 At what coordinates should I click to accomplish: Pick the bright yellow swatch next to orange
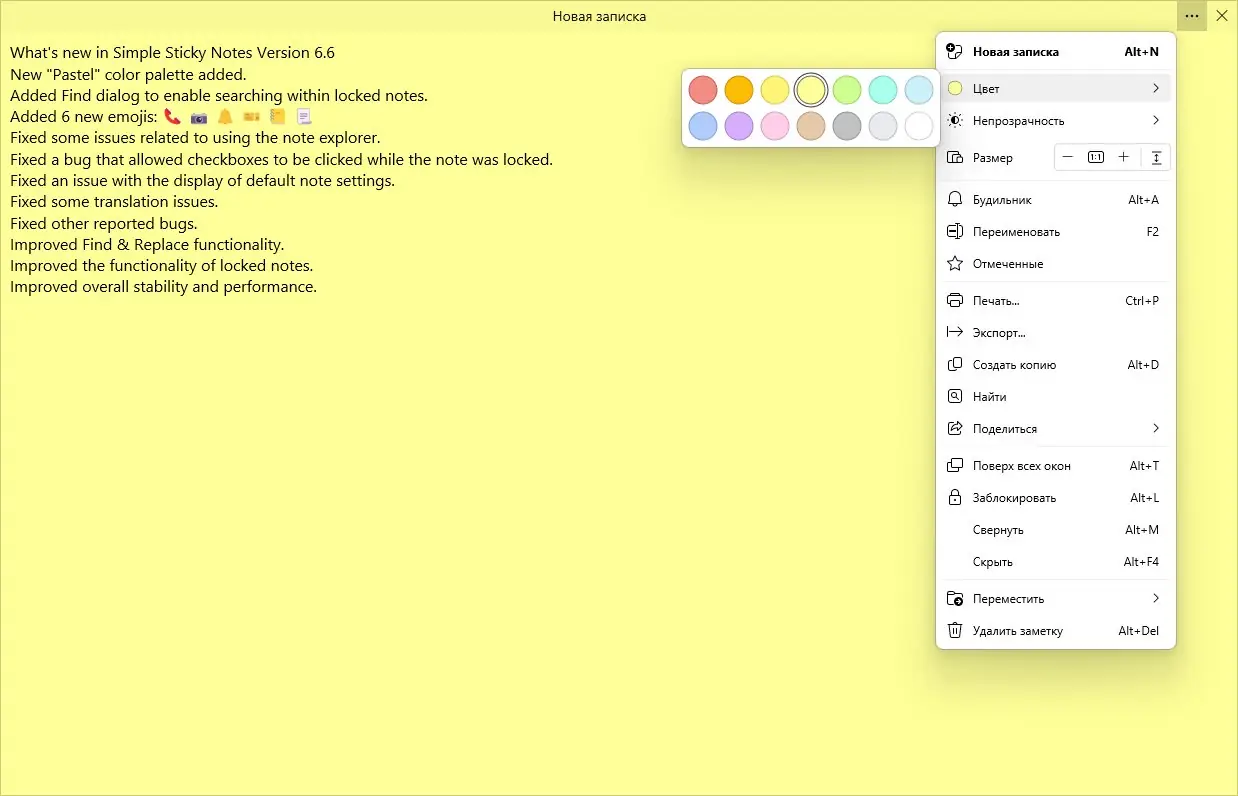(775, 90)
